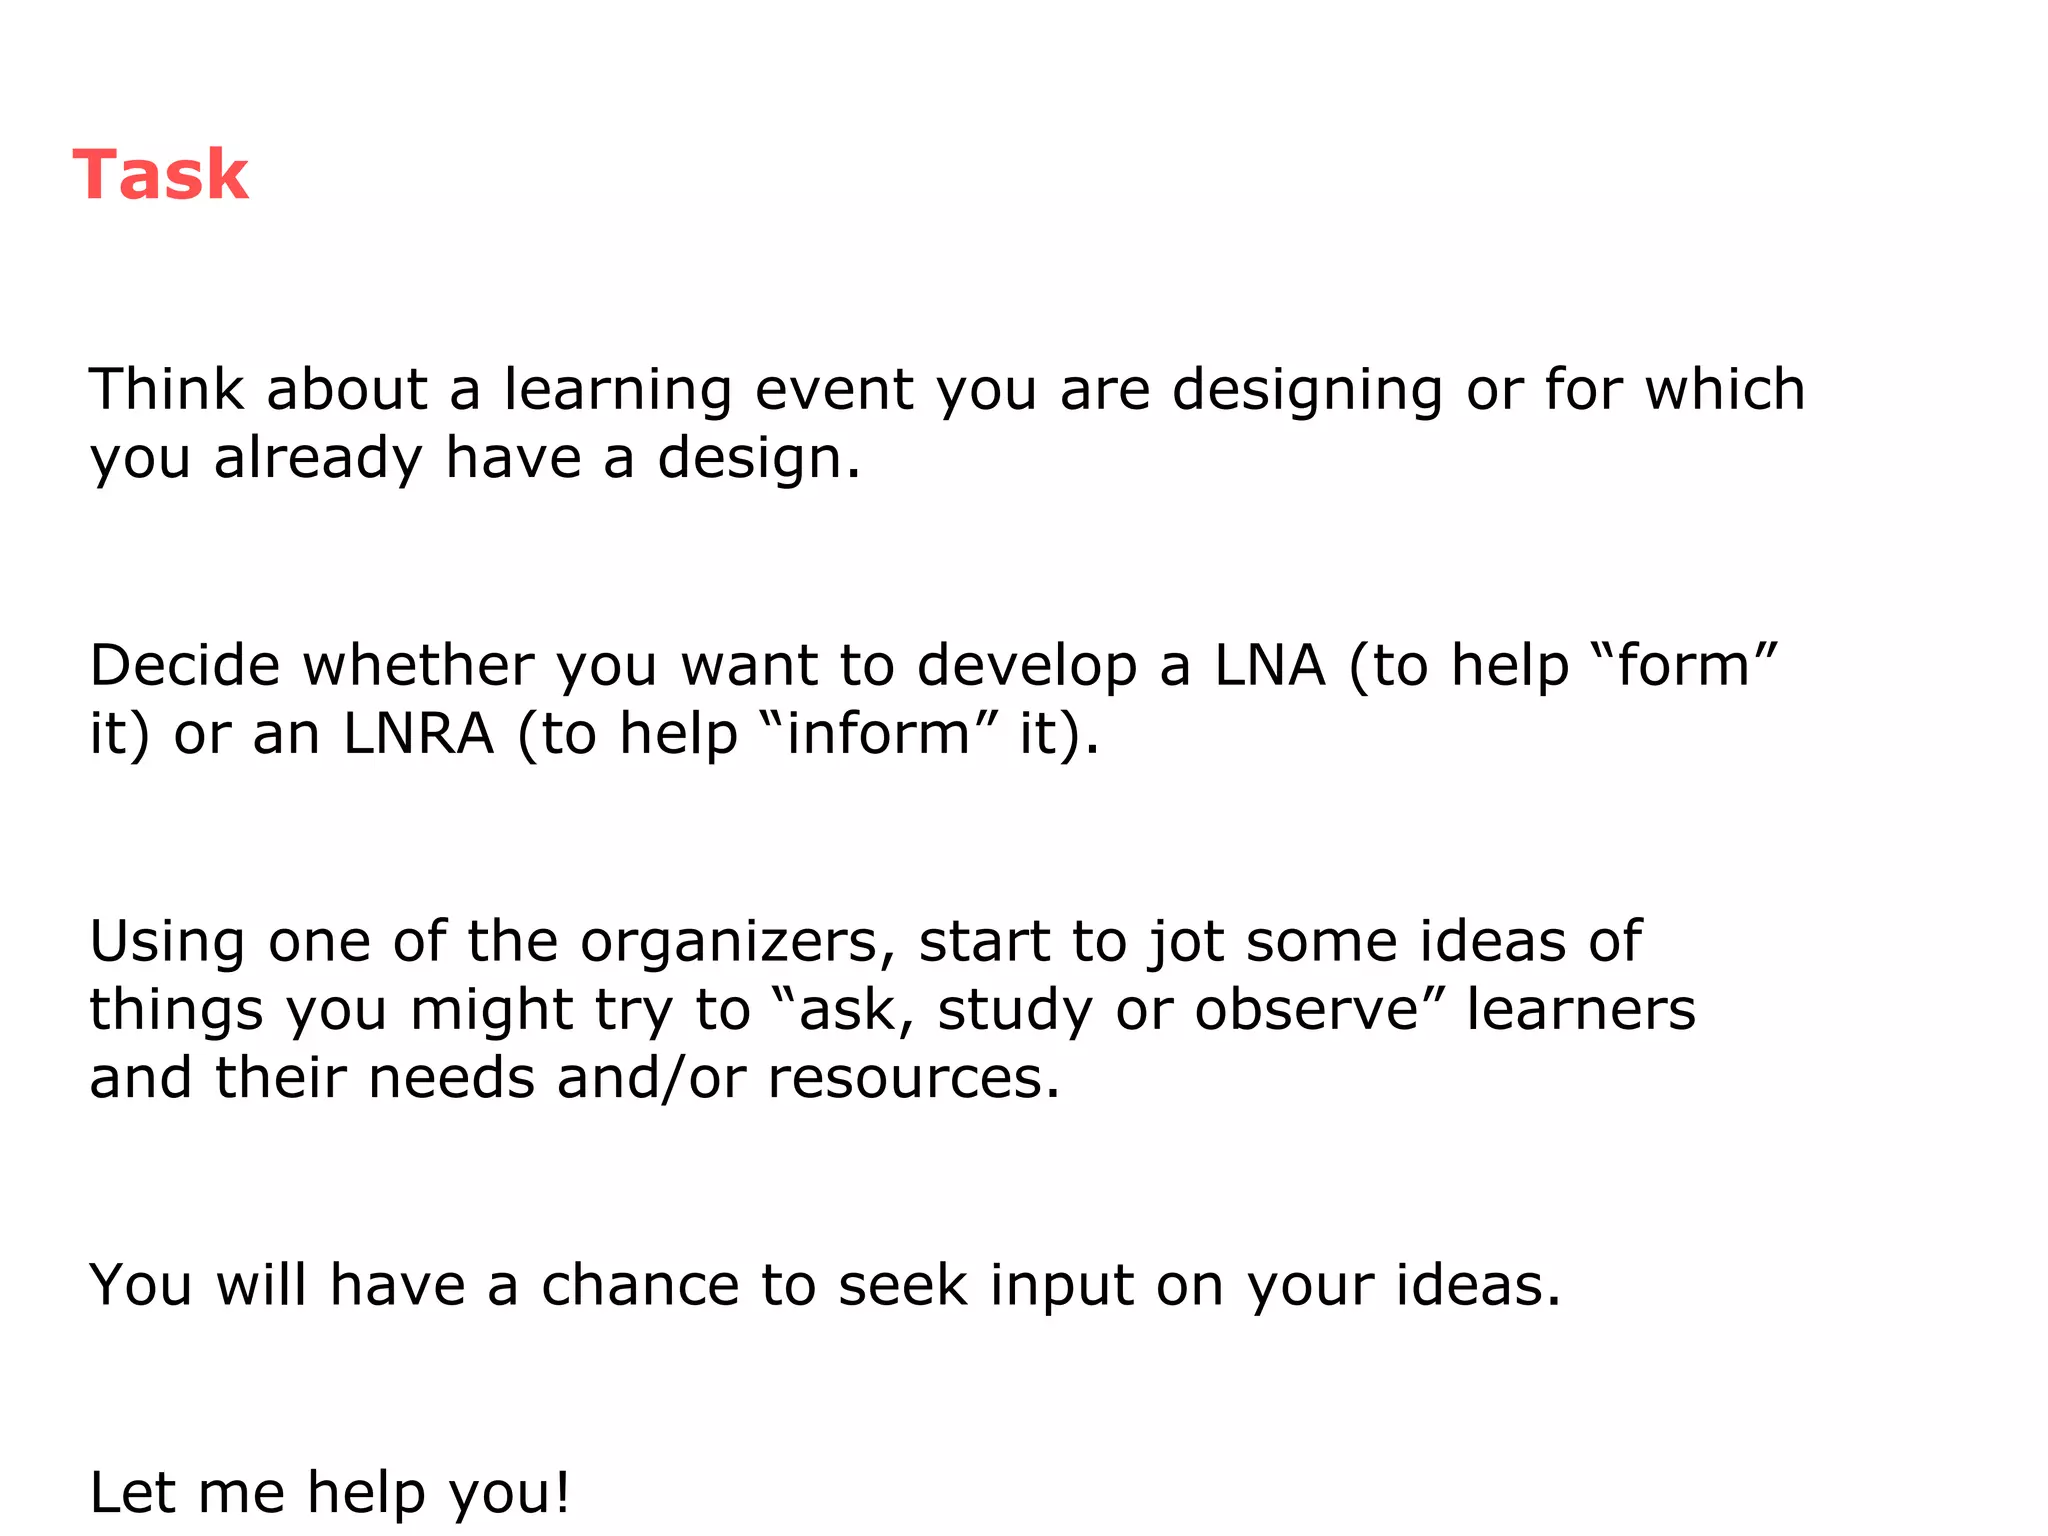Click the word 'develop' in second paragraph
Viewport: 2048px width, 1536px height.
click(1027, 668)
